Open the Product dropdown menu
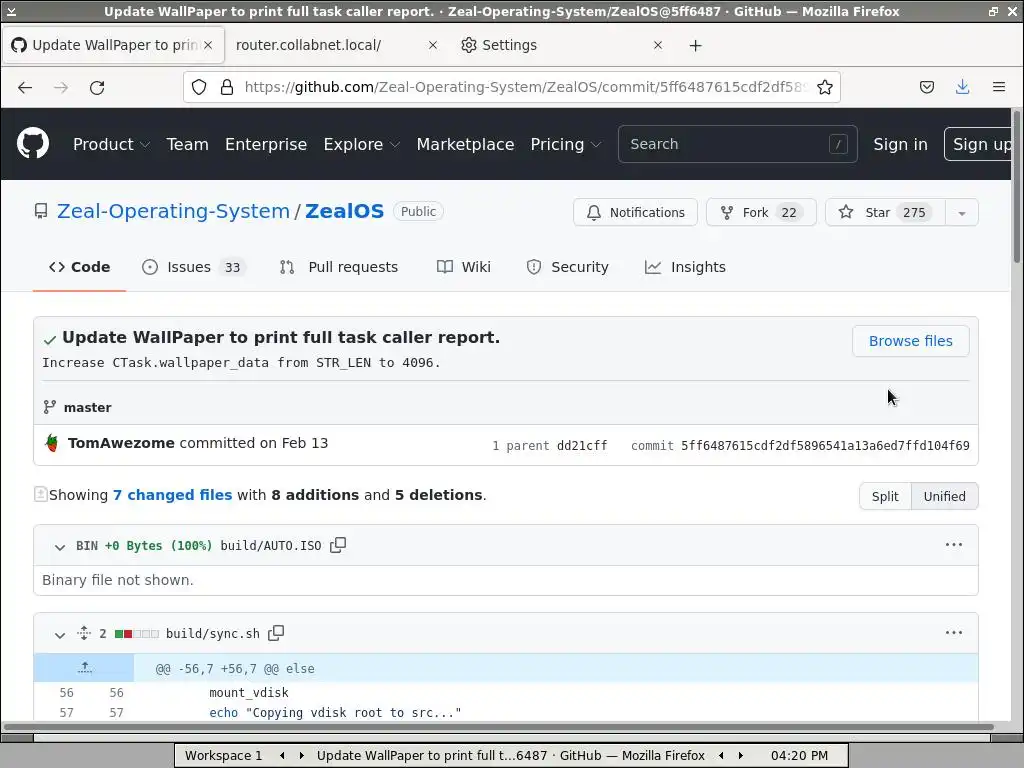The height and width of the screenshot is (768, 1024). click(111, 144)
